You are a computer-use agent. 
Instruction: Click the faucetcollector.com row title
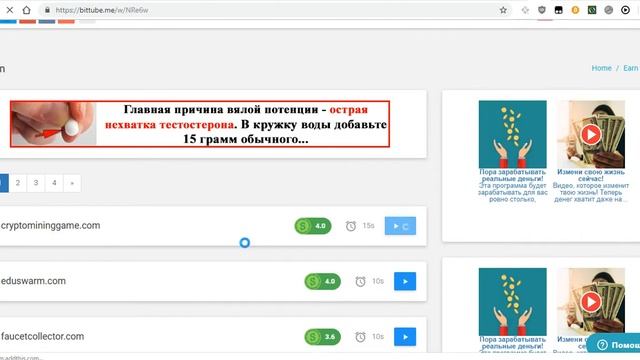click(x=42, y=336)
